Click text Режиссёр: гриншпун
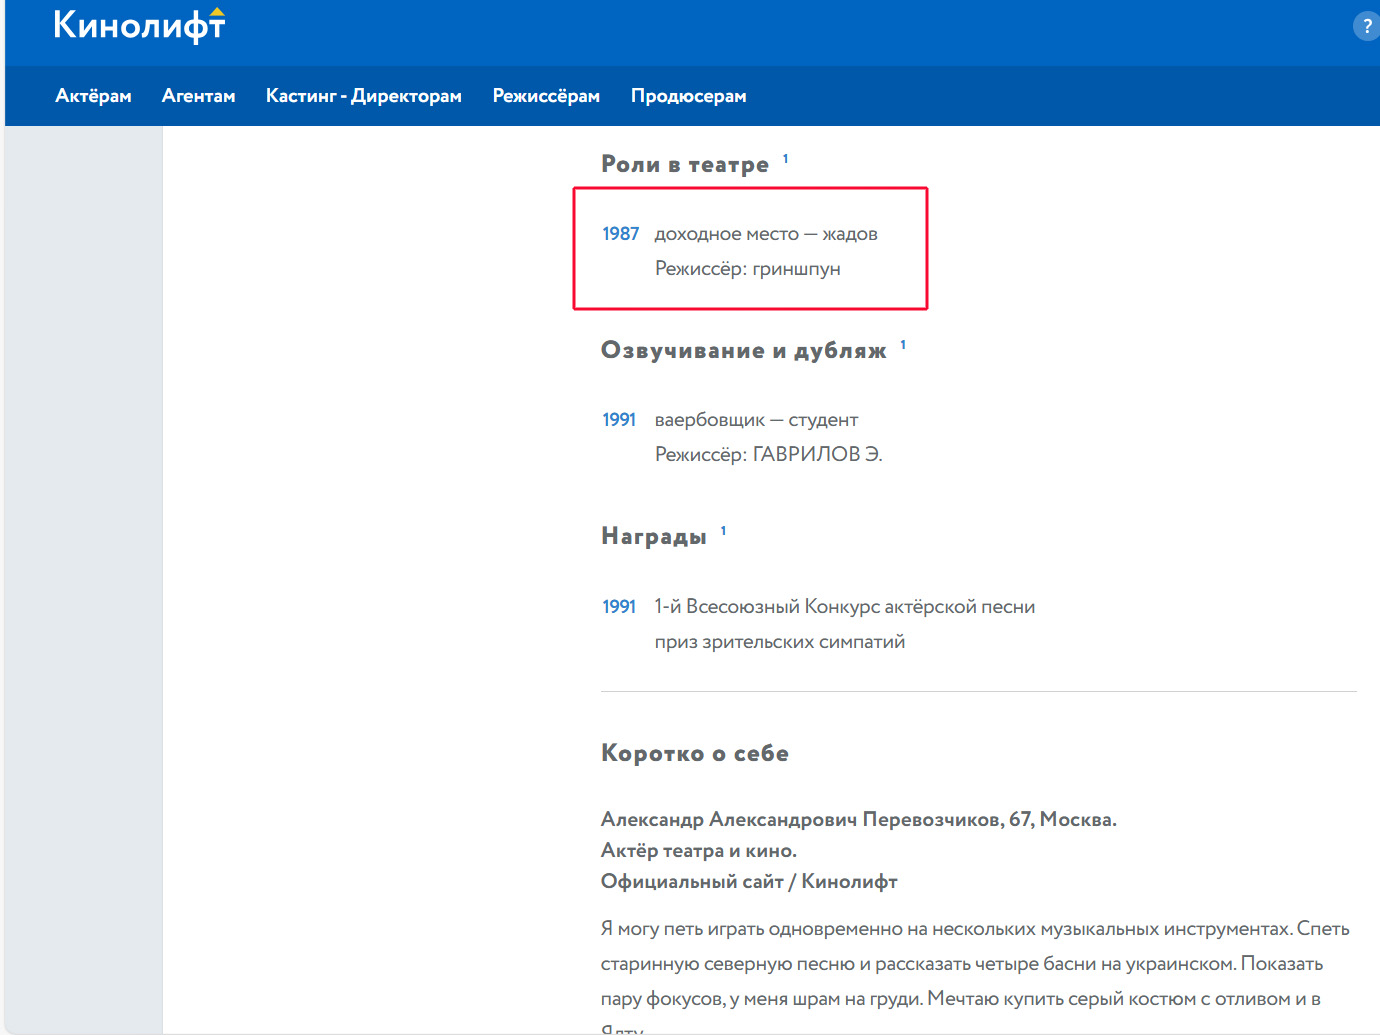This screenshot has width=1380, height=1035. 748,269
